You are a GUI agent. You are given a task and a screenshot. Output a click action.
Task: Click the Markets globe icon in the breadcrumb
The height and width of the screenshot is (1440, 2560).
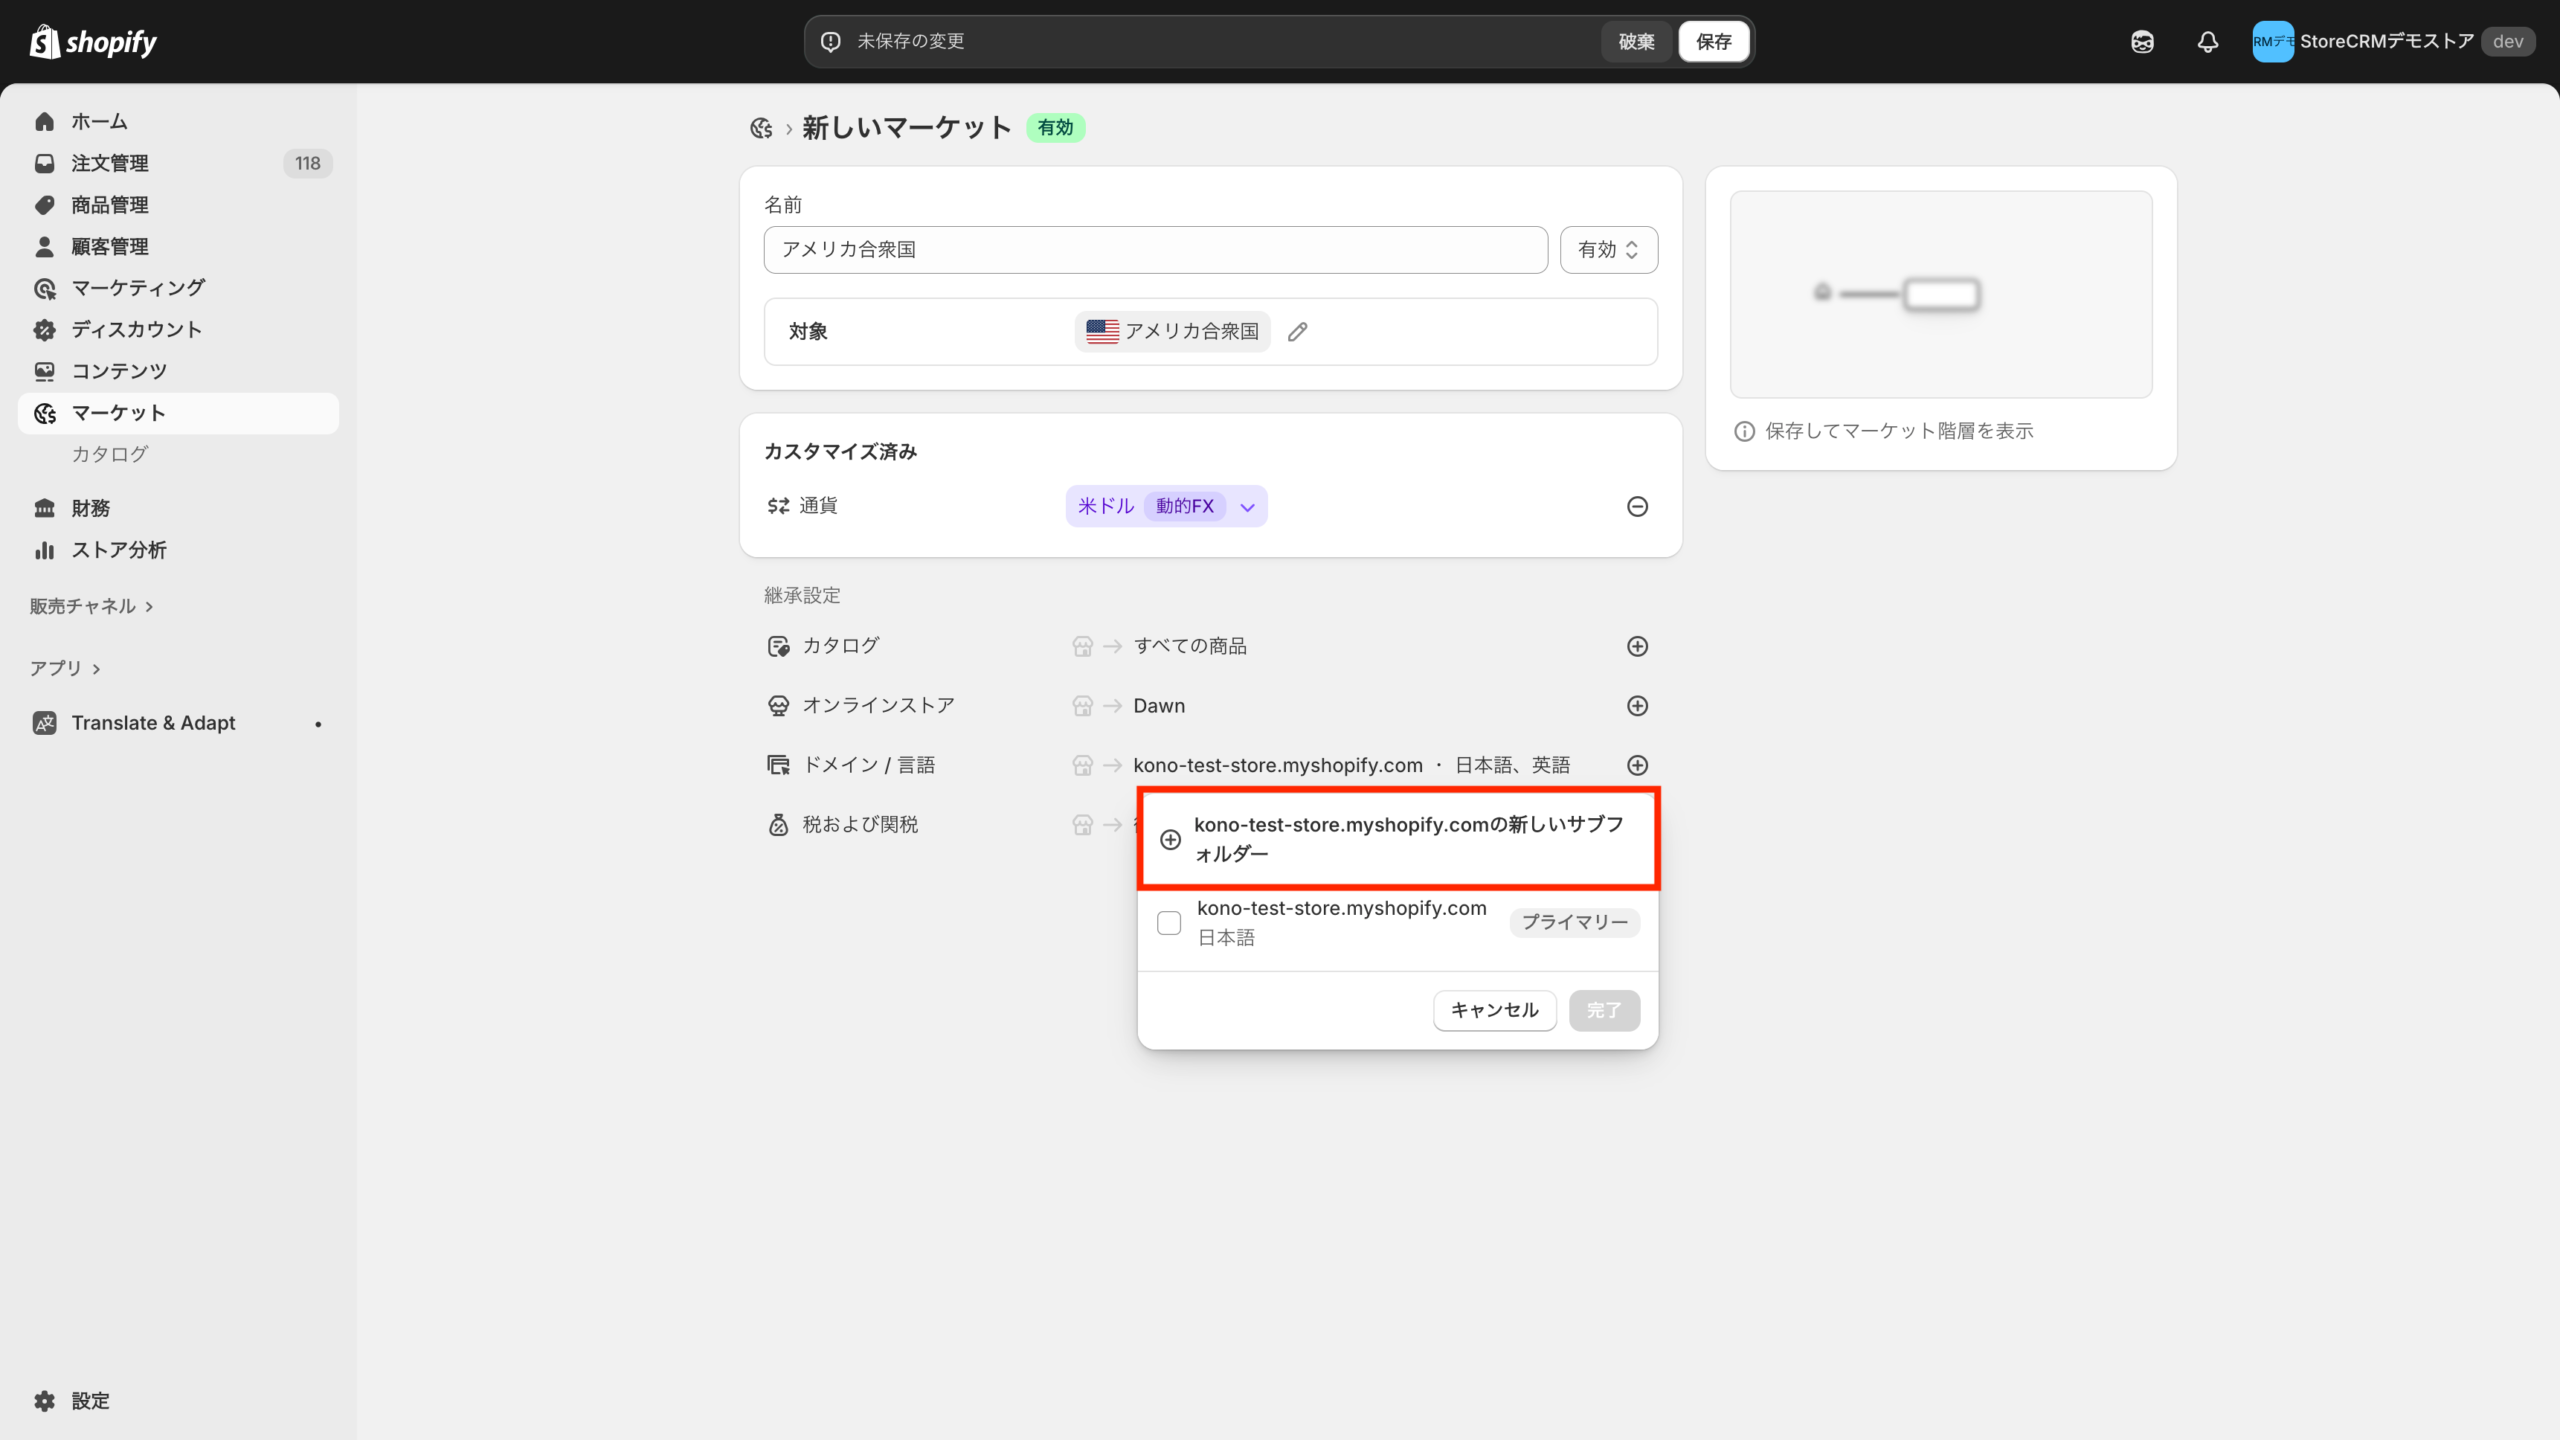(x=761, y=128)
